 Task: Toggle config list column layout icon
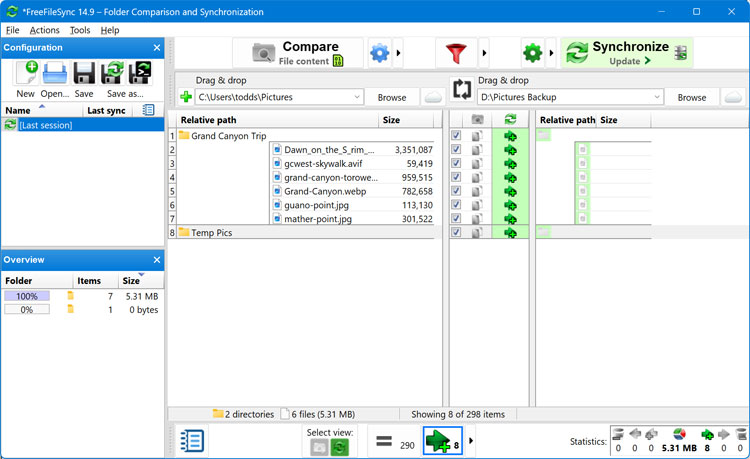pyautogui.click(x=149, y=110)
